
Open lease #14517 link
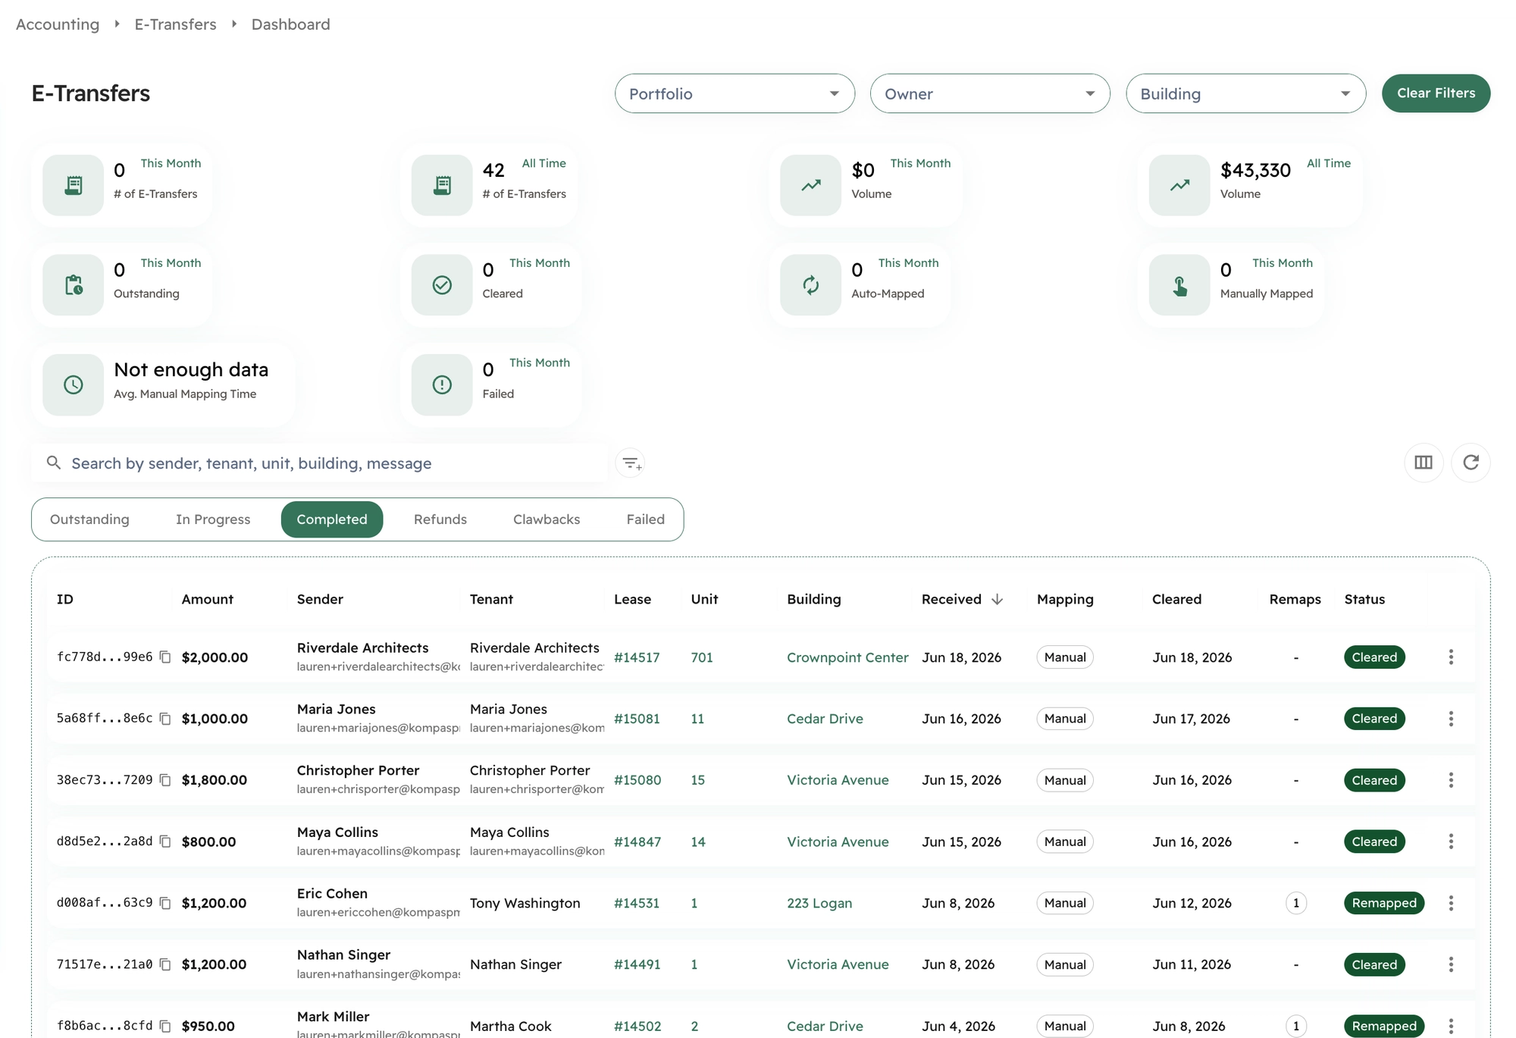pos(637,658)
